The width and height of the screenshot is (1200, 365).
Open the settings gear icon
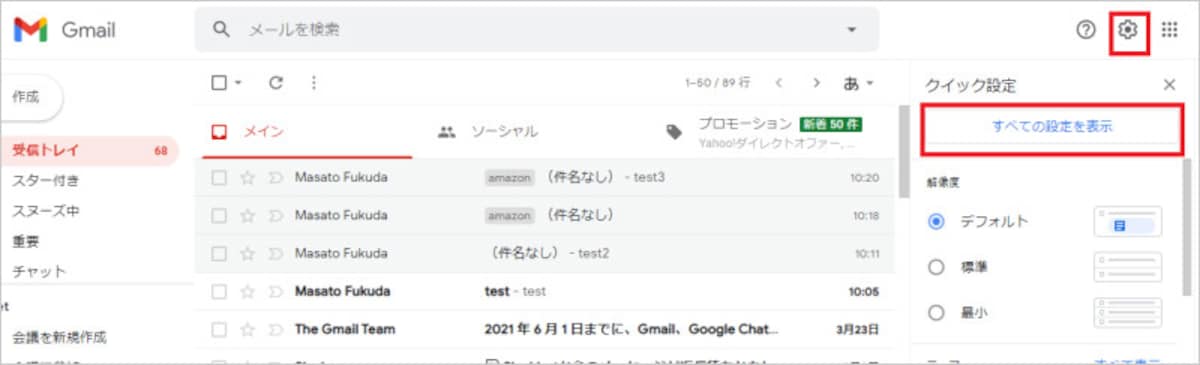click(1129, 30)
